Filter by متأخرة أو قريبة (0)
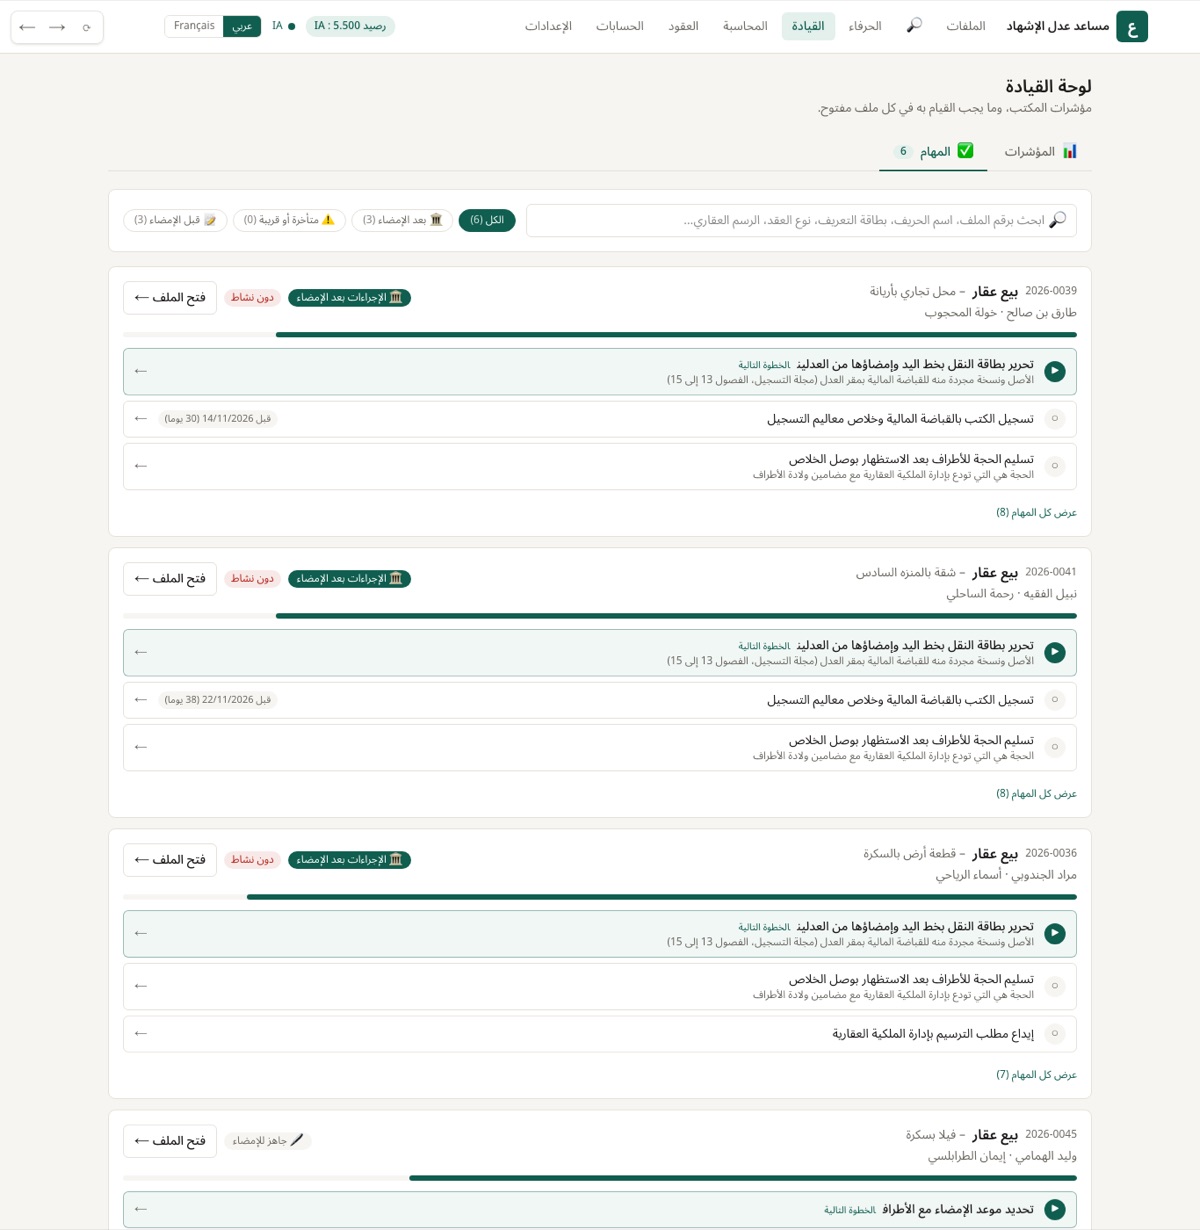Screen dimensions: 1200x1230 [290, 220]
